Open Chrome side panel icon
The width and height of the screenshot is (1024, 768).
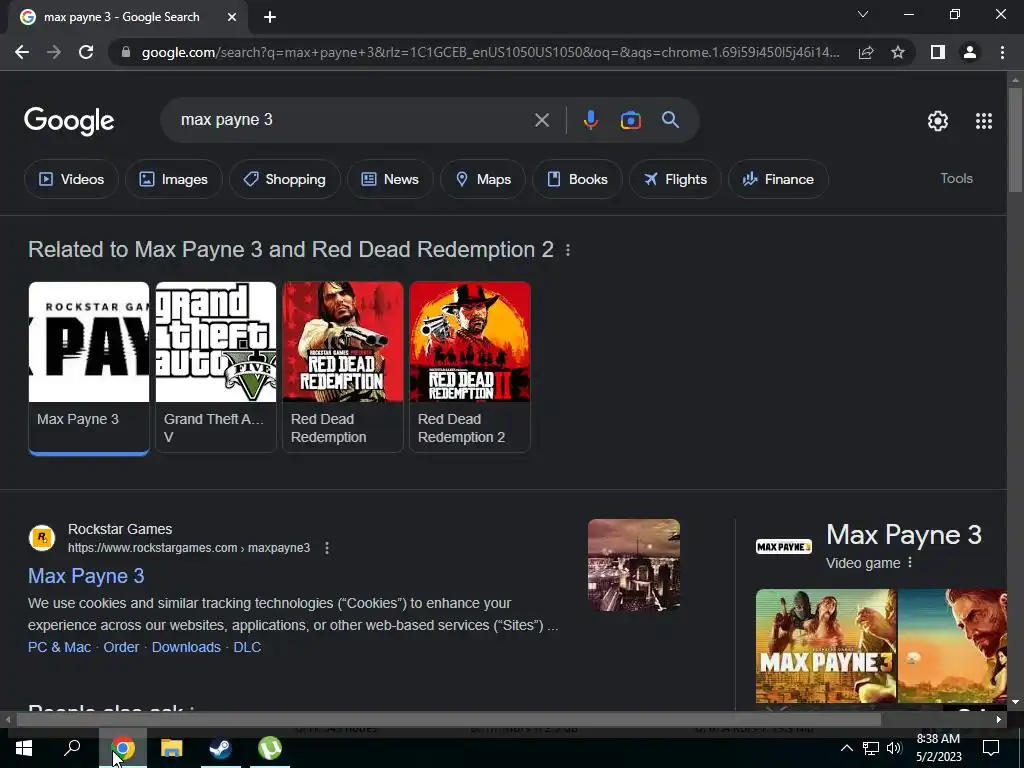938,52
